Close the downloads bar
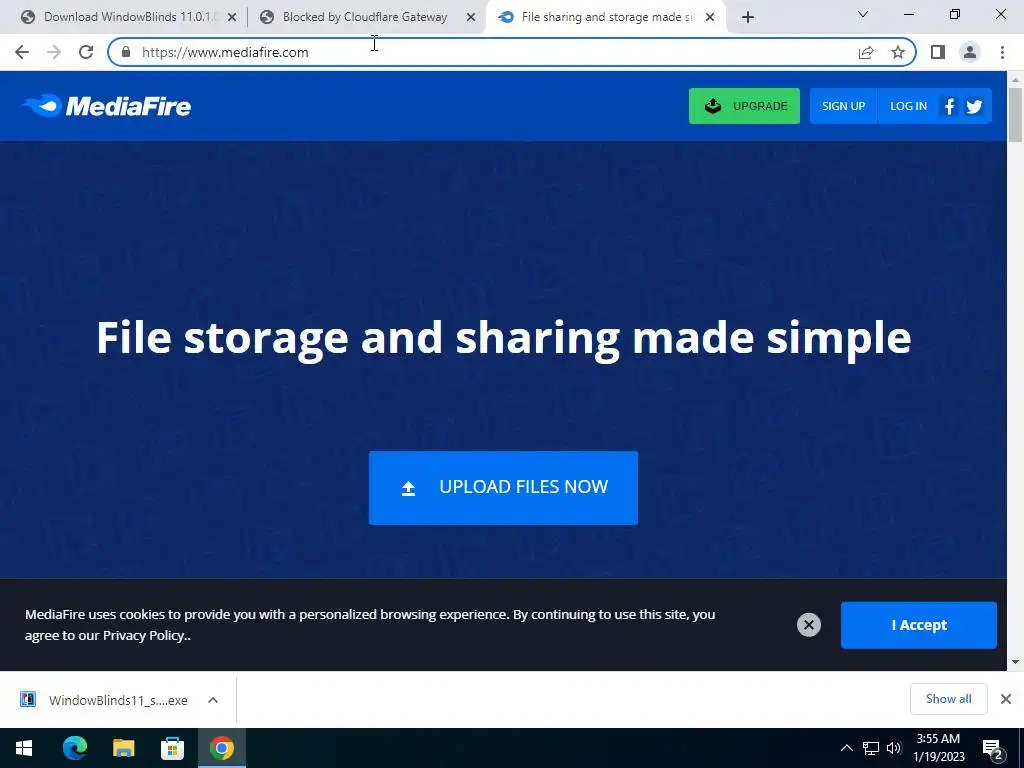 1006,699
